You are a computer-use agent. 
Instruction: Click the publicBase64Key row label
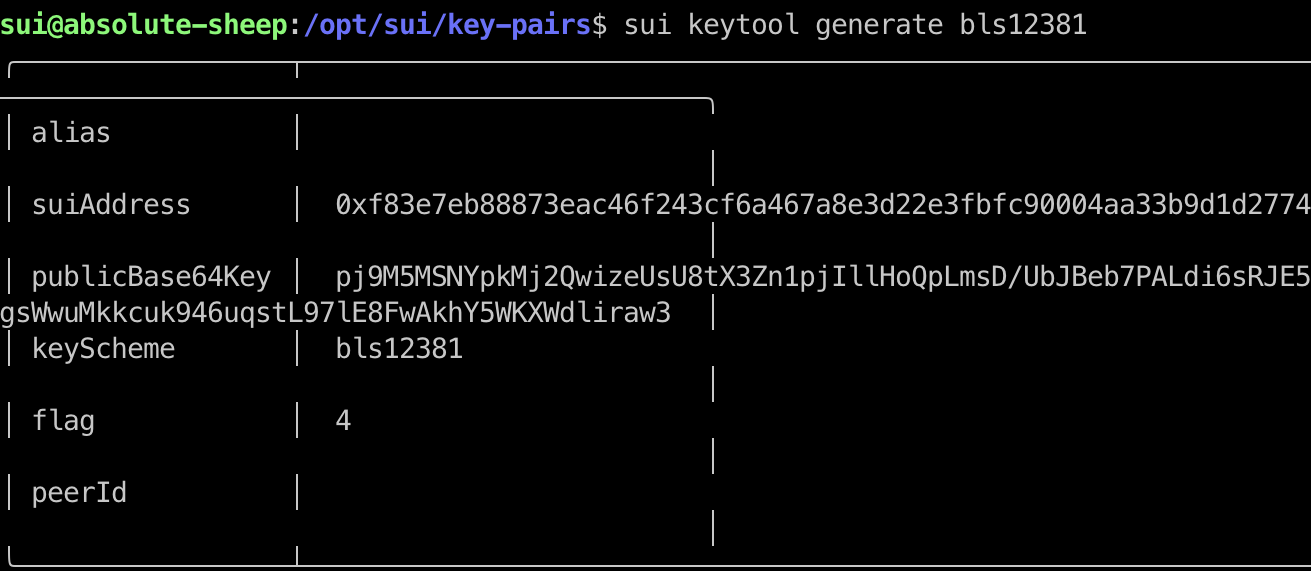(151, 277)
